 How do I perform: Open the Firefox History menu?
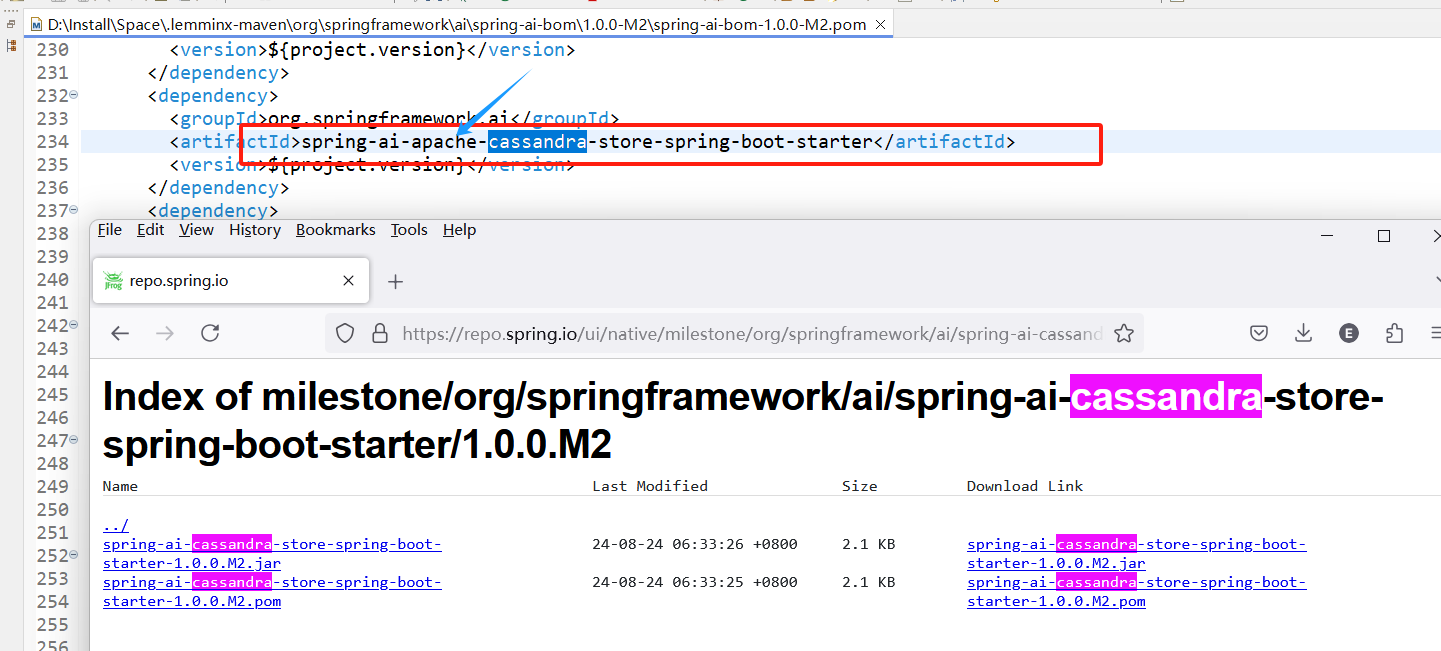[255, 230]
